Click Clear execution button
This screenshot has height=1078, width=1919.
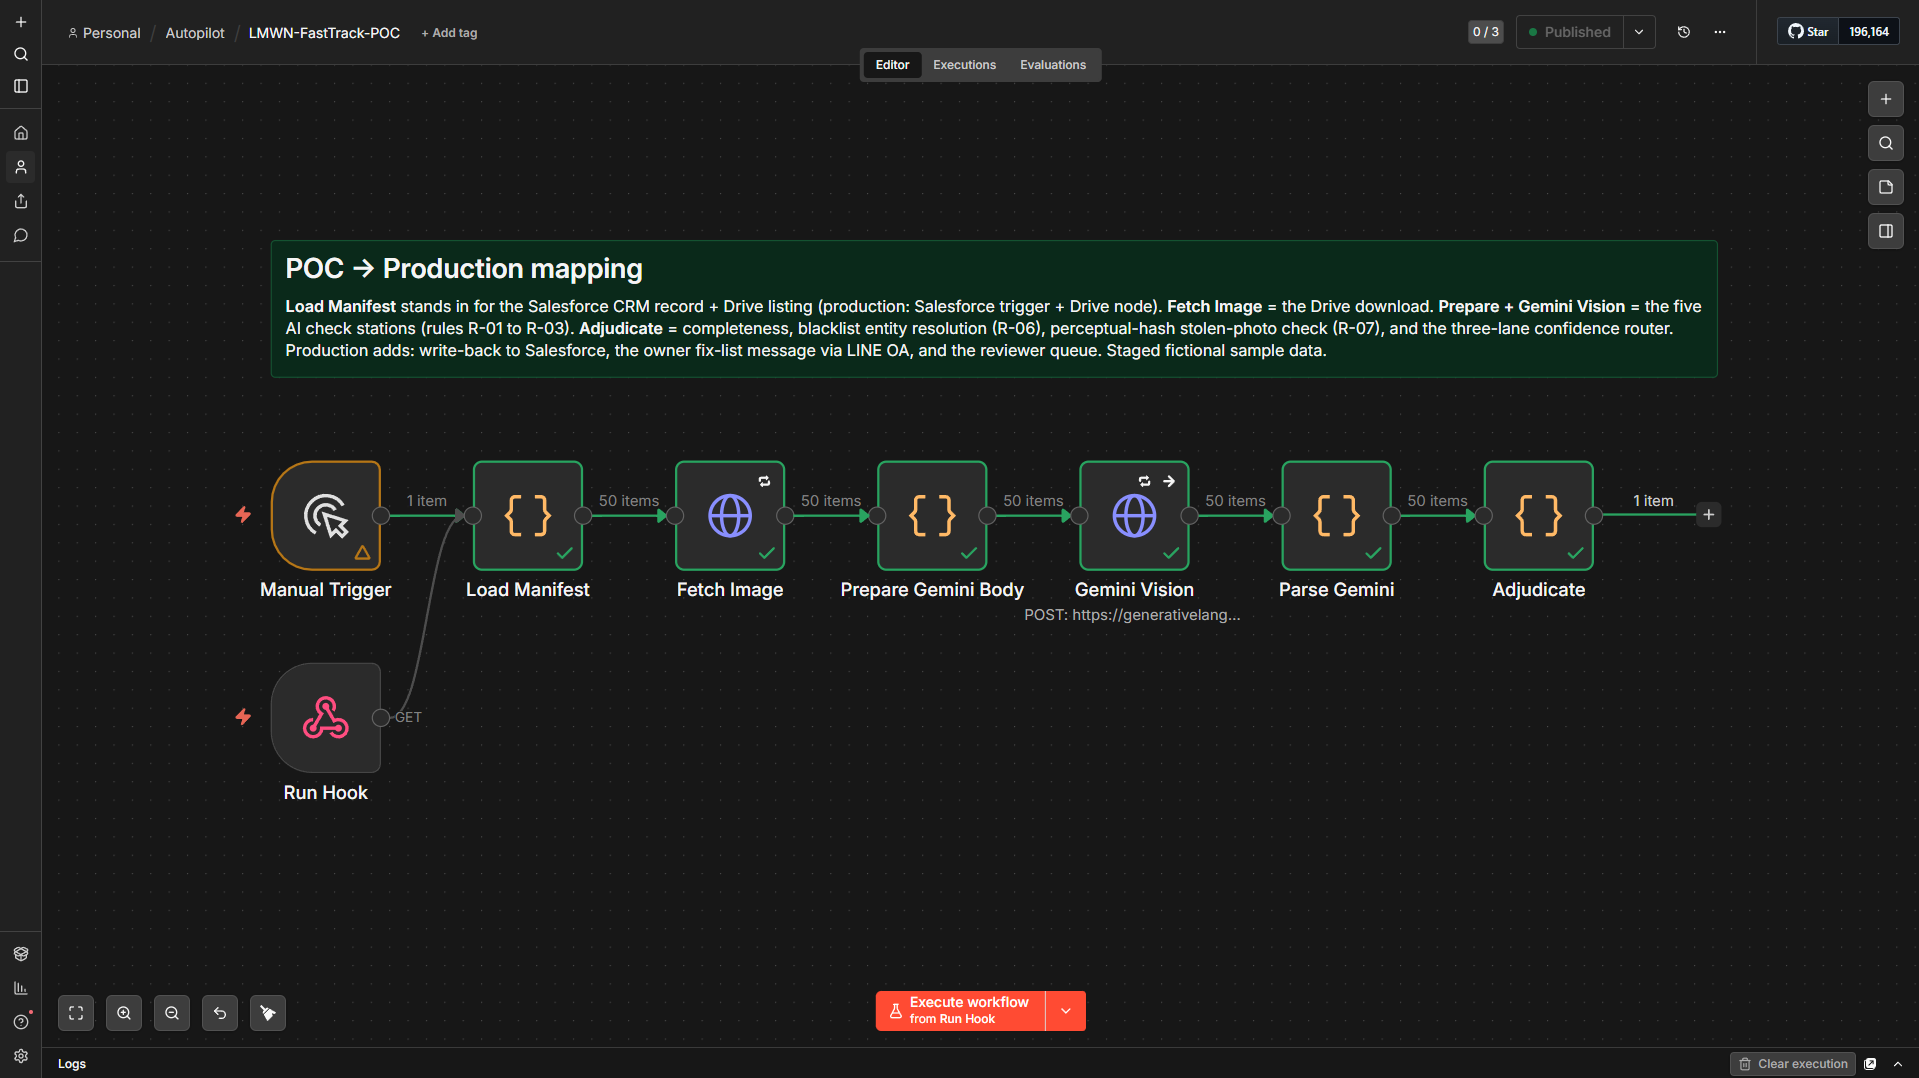[1793, 1064]
